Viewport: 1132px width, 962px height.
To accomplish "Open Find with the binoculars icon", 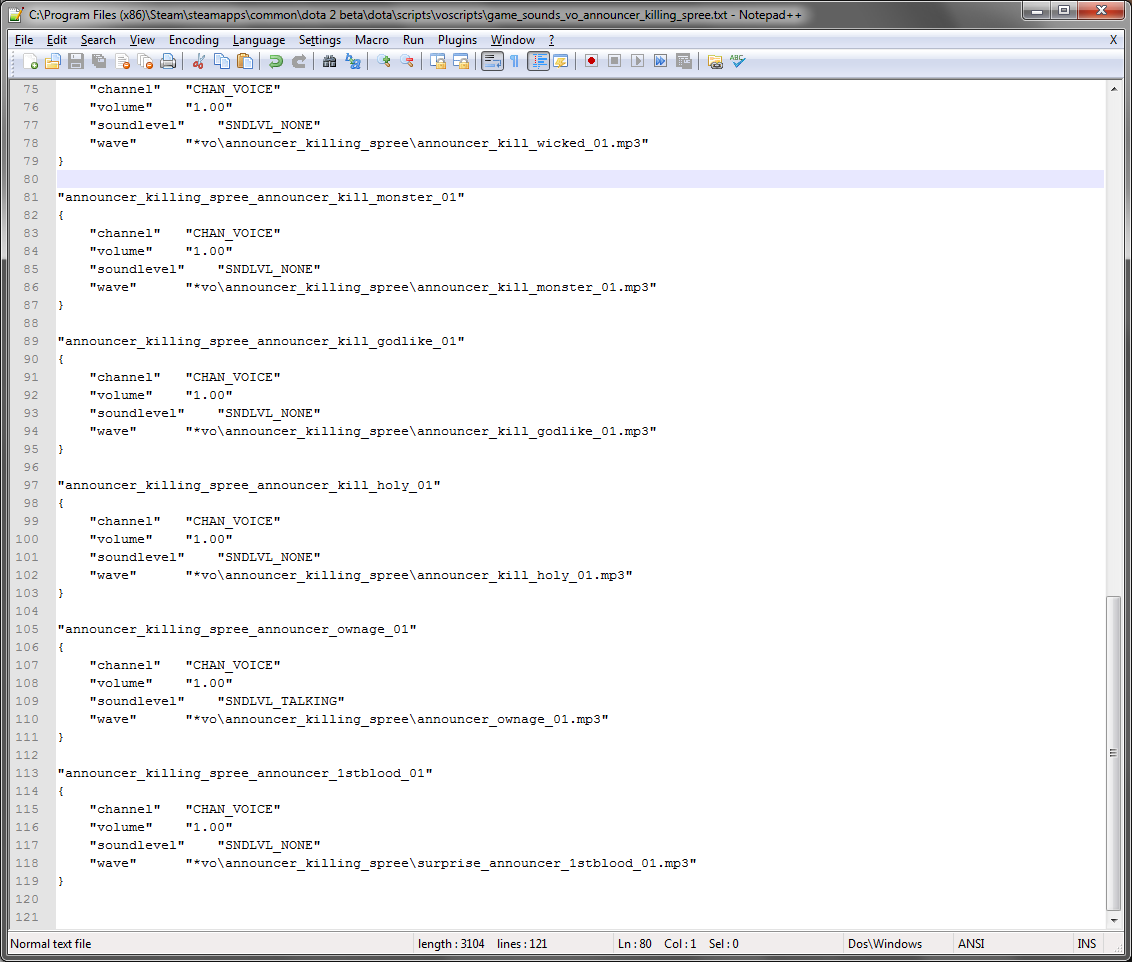I will 329,62.
